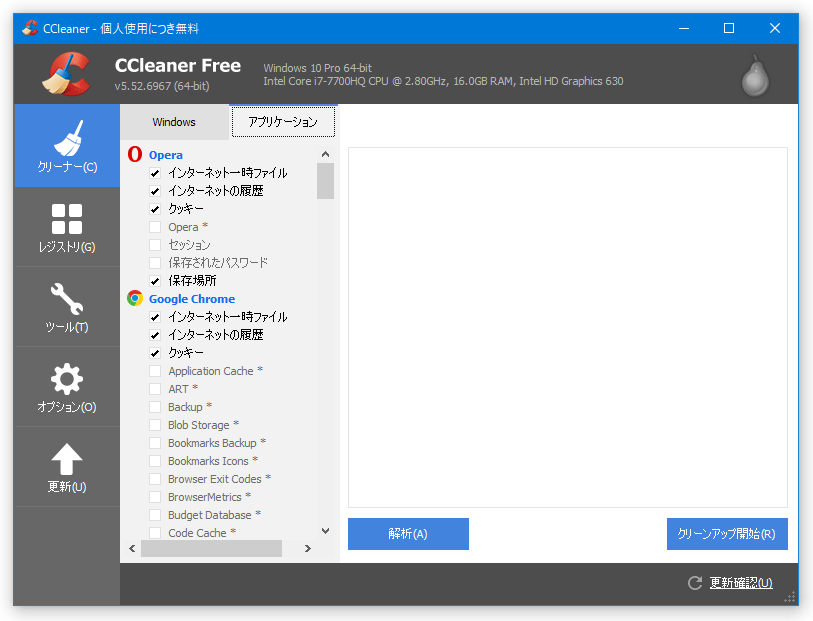The width and height of the screenshot is (813, 621).
Task: Click the horizontal scroll left arrow
Action: point(132,548)
